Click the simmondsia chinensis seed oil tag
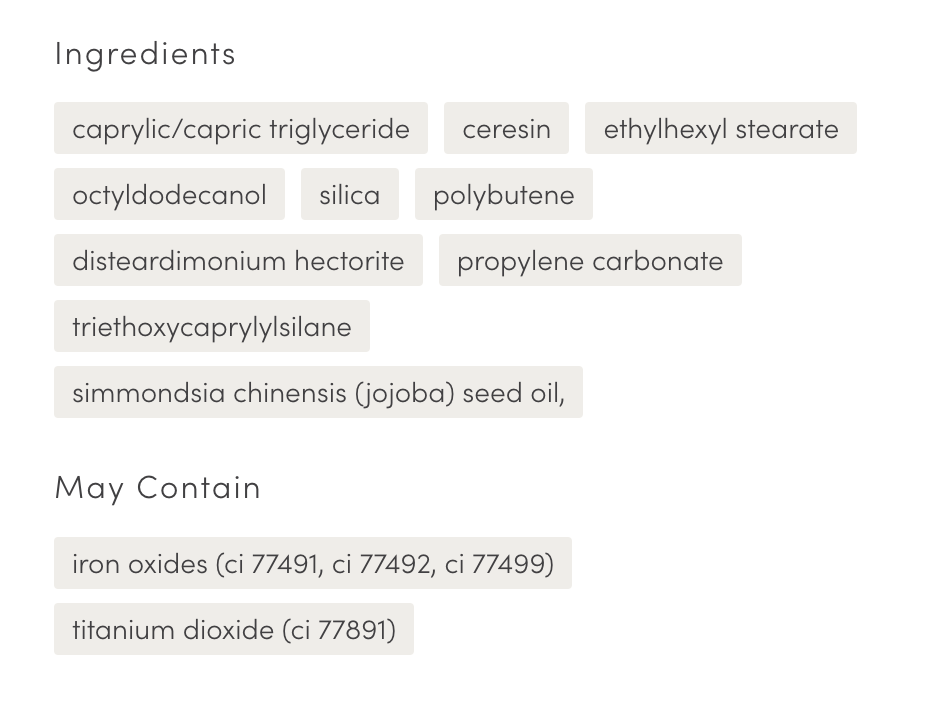The image size is (942, 710). pyautogui.click(x=318, y=392)
